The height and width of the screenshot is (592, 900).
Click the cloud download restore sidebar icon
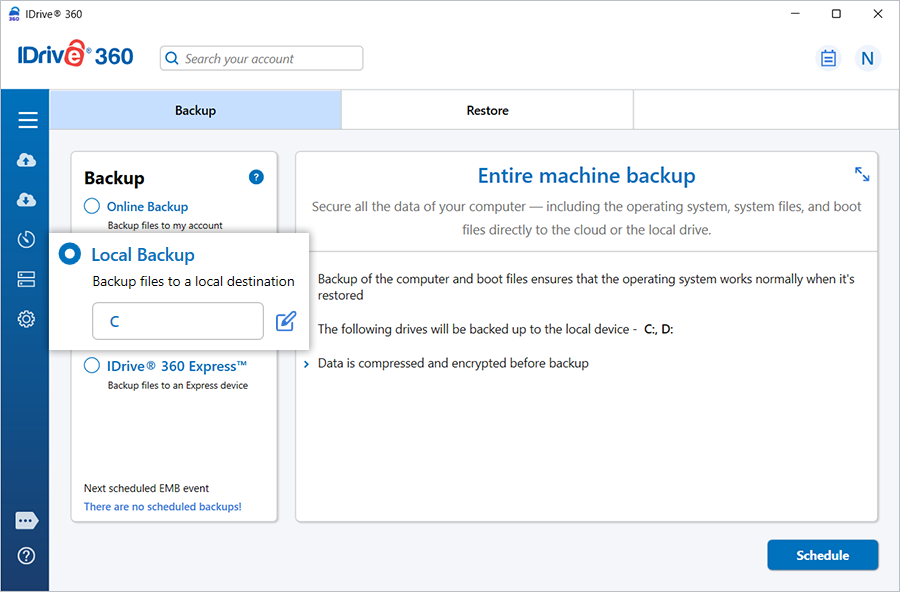[x=27, y=200]
